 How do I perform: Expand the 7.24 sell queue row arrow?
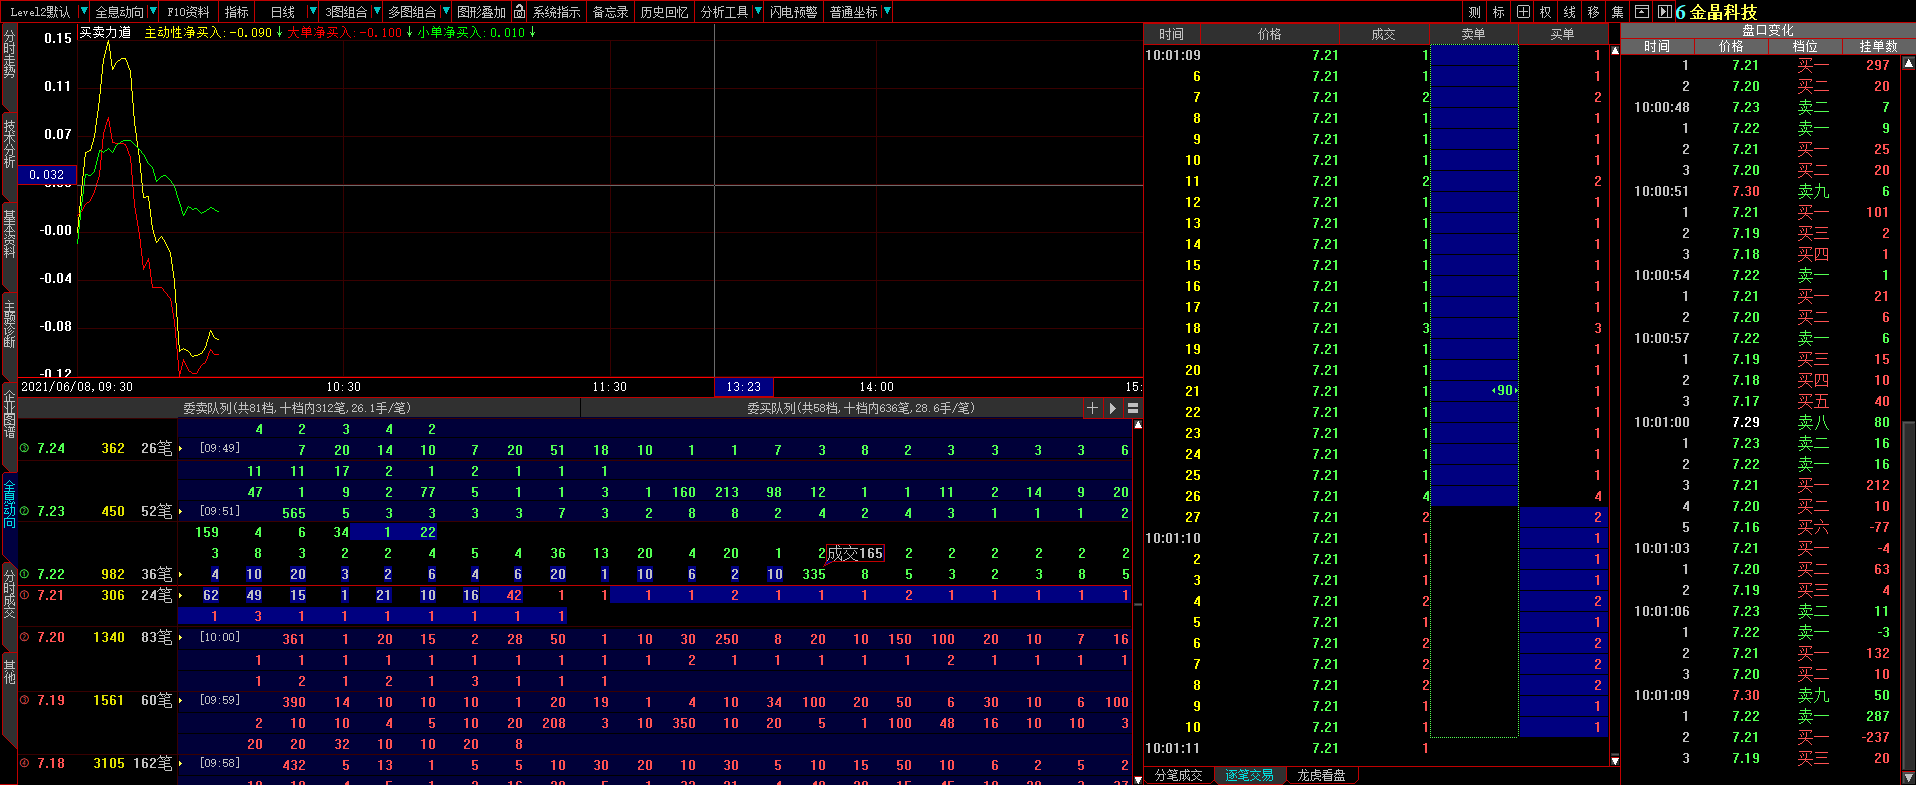pos(180,449)
